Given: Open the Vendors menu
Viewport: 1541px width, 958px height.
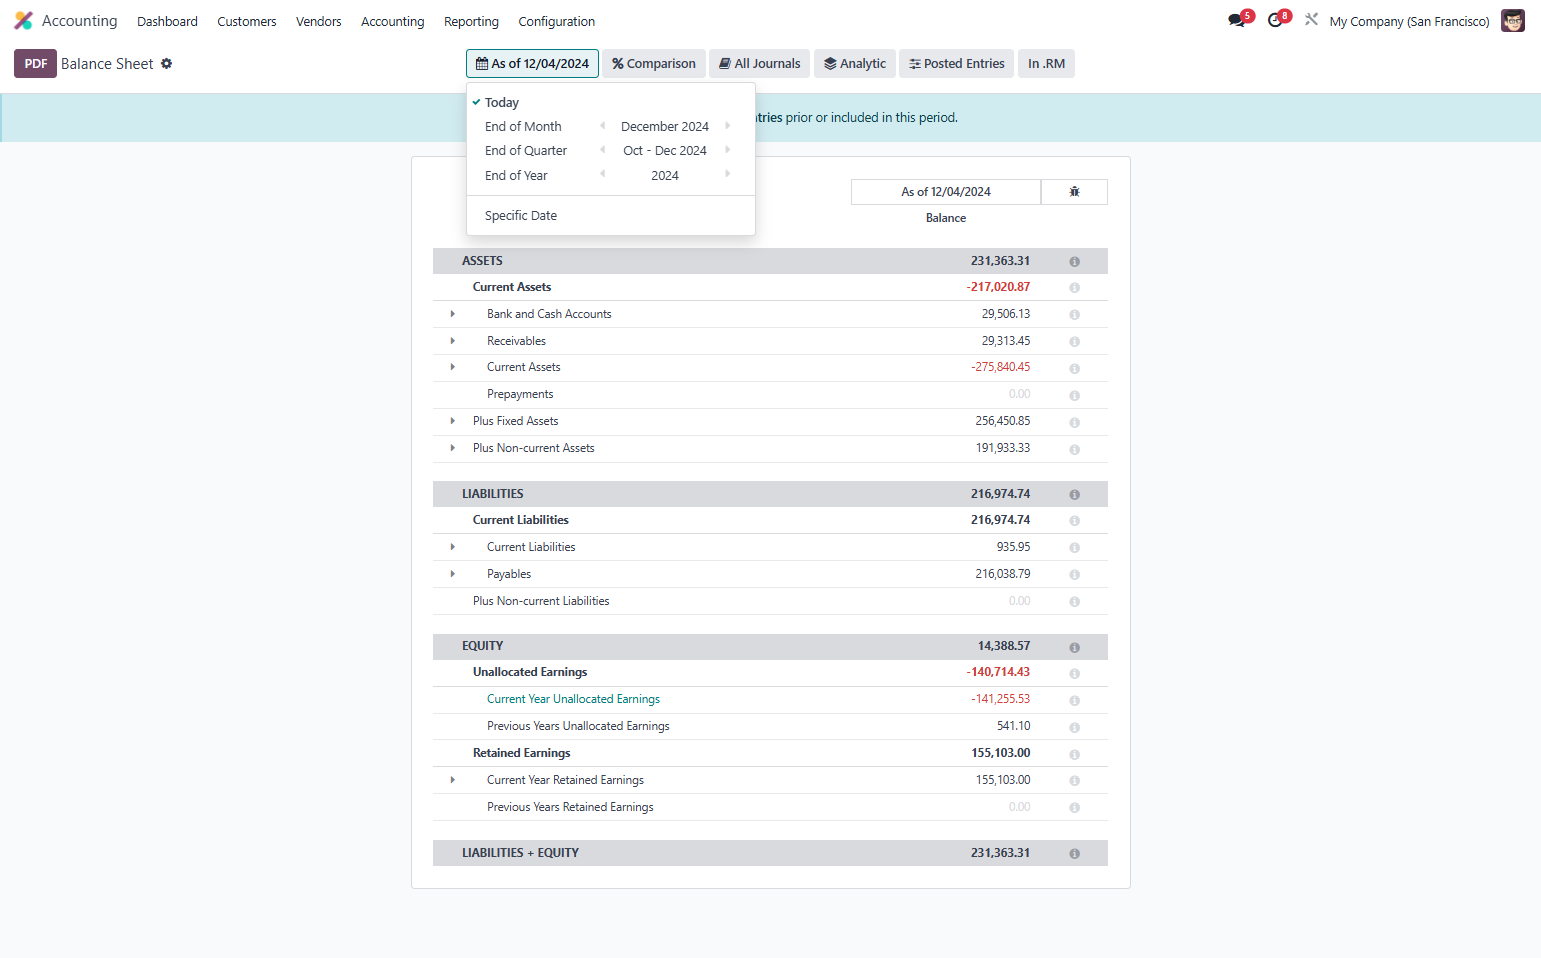Looking at the screenshot, I should [x=319, y=21].
